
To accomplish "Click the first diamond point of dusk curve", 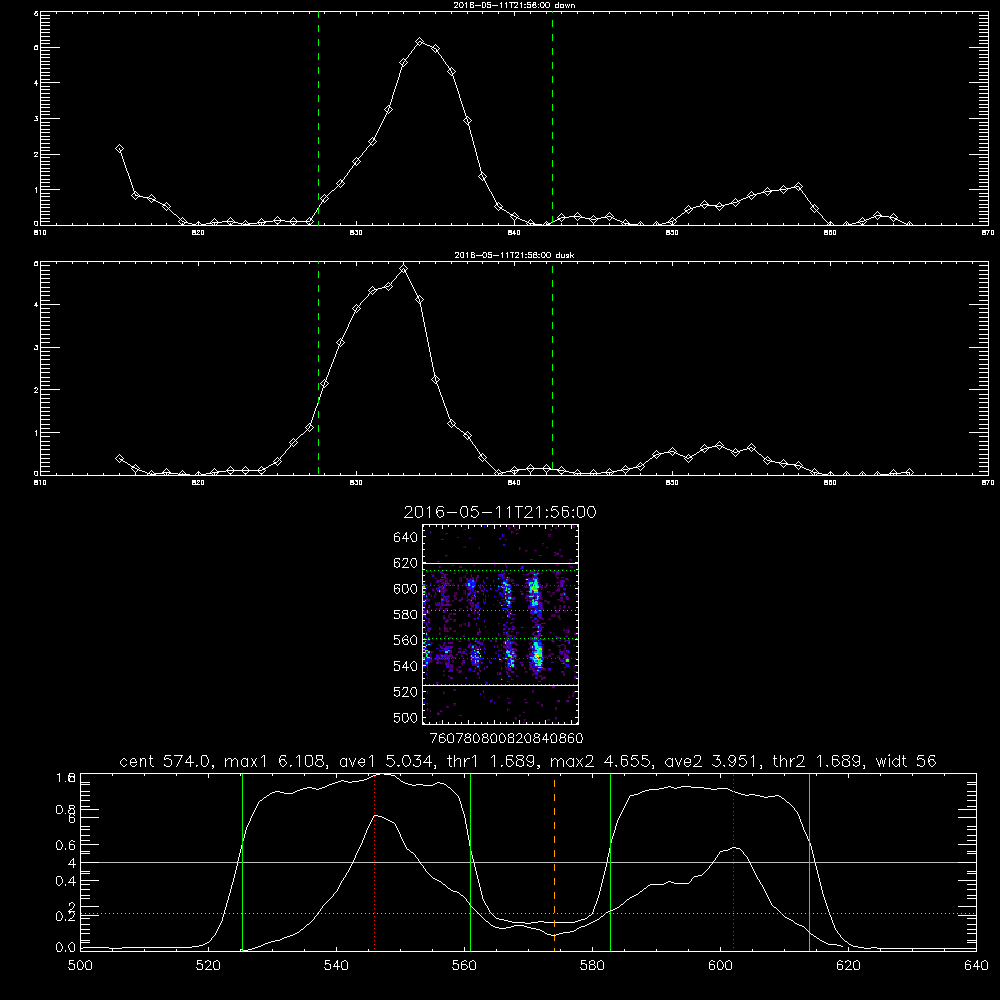I will tap(119, 459).
